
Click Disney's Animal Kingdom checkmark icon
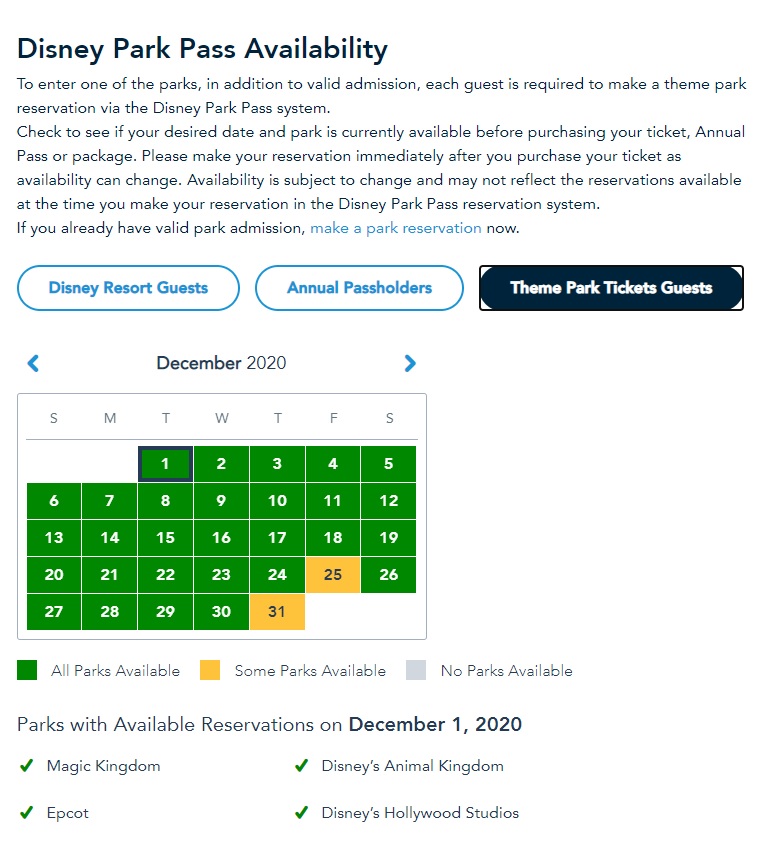click(x=301, y=766)
